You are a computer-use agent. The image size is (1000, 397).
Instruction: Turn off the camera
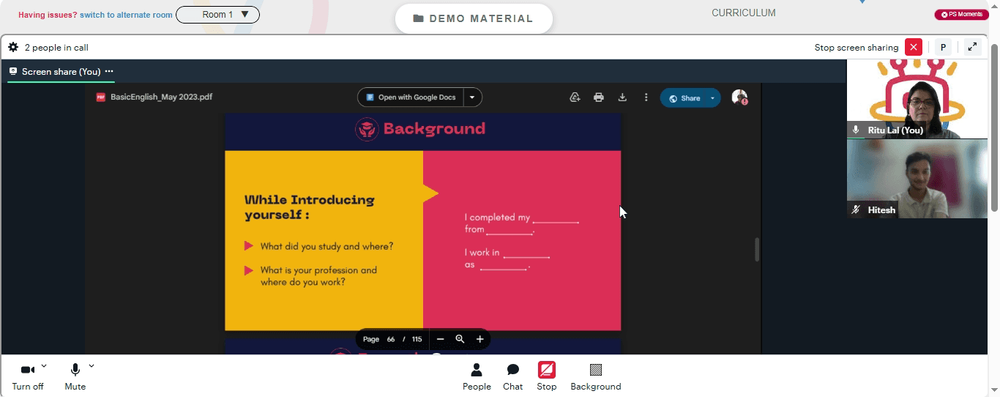27,377
